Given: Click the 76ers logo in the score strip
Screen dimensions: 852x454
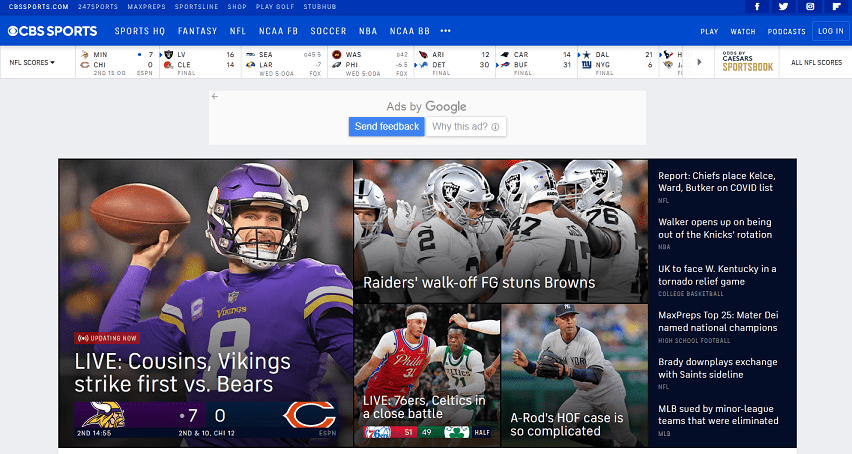Looking at the screenshot, I should click(378, 432).
